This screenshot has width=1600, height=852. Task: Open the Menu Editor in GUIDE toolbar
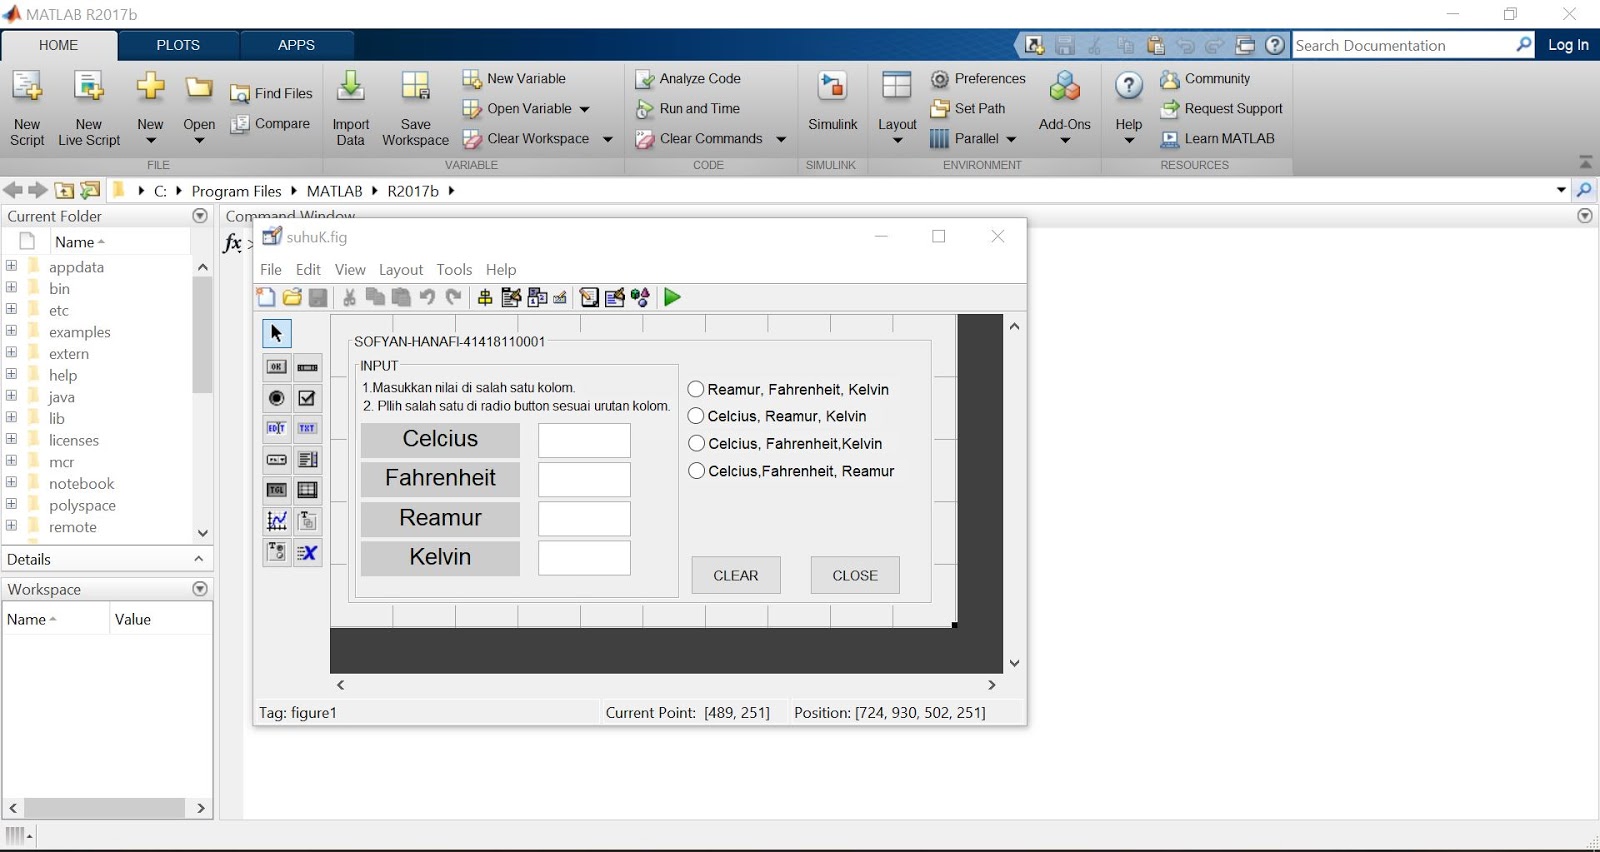point(511,297)
